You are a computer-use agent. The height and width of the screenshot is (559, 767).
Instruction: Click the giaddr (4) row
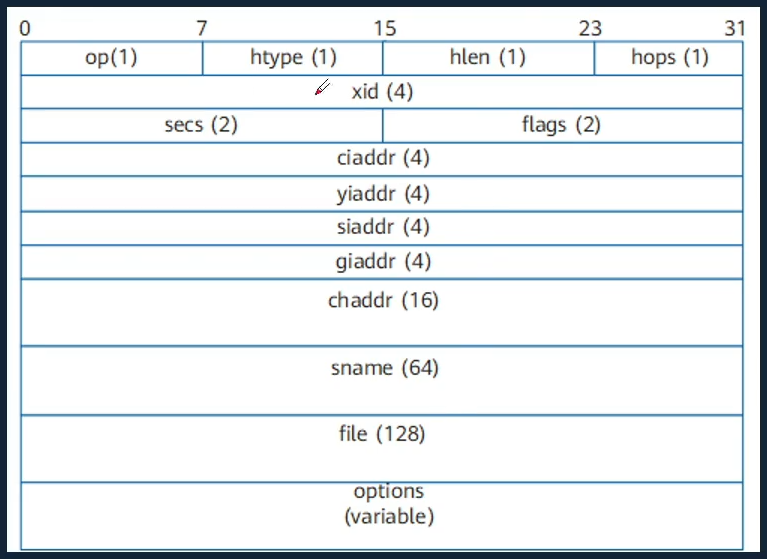[382, 263]
